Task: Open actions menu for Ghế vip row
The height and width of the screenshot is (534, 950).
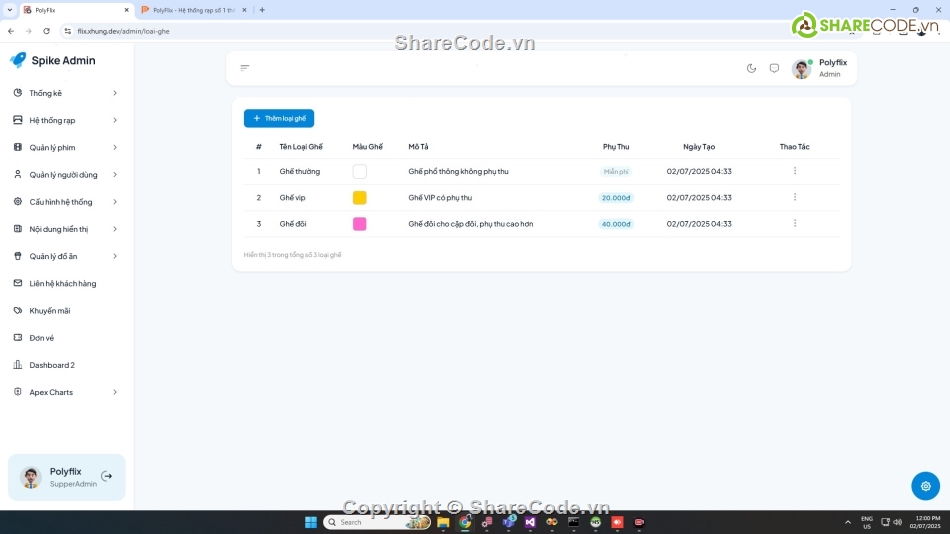Action: (795, 197)
